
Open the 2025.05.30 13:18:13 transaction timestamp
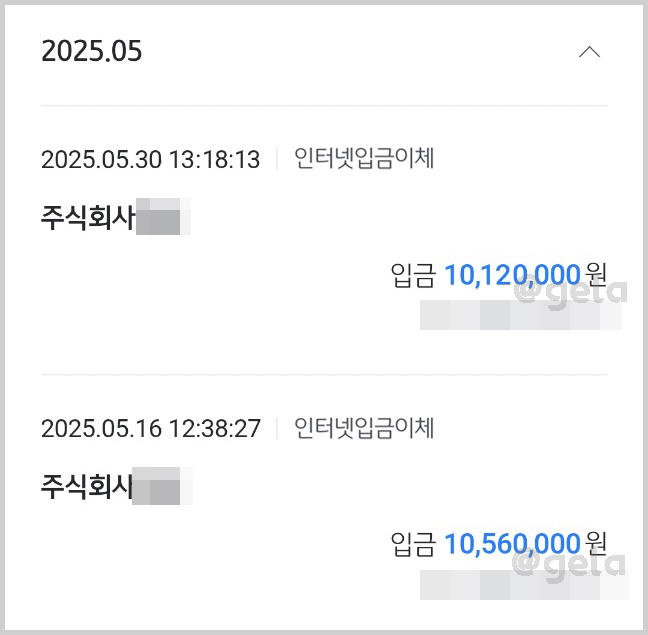(x=150, y=159)
